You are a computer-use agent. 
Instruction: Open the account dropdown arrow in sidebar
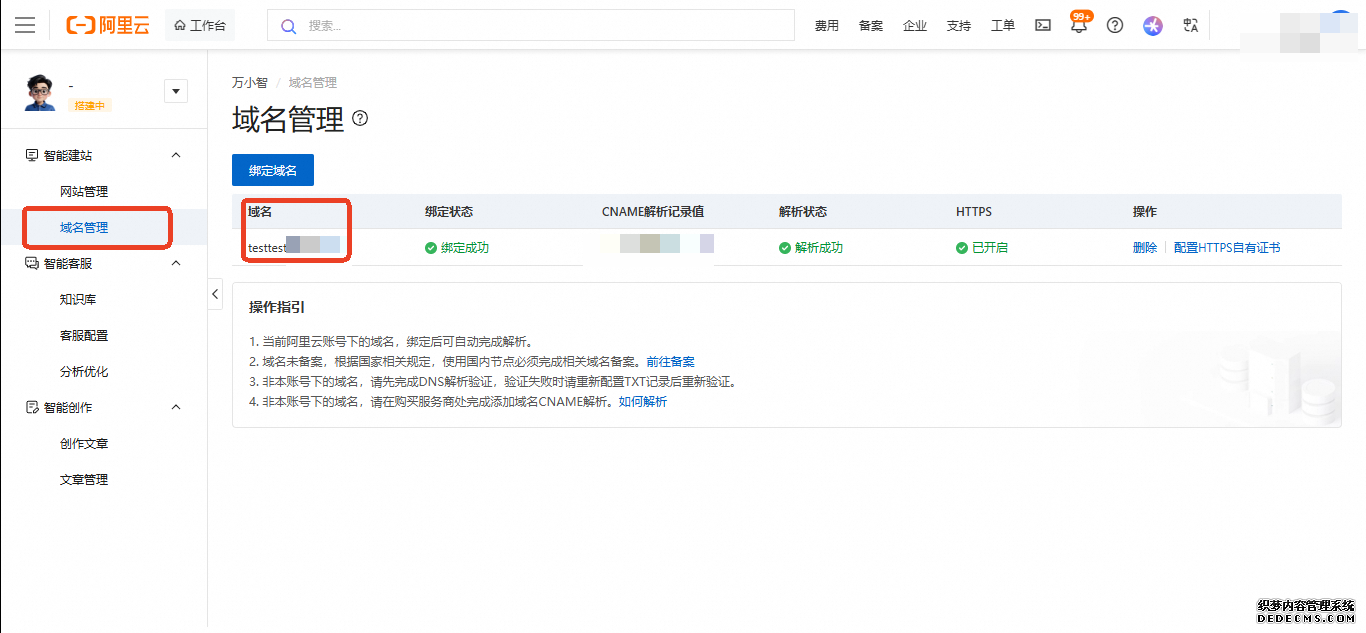176,91
